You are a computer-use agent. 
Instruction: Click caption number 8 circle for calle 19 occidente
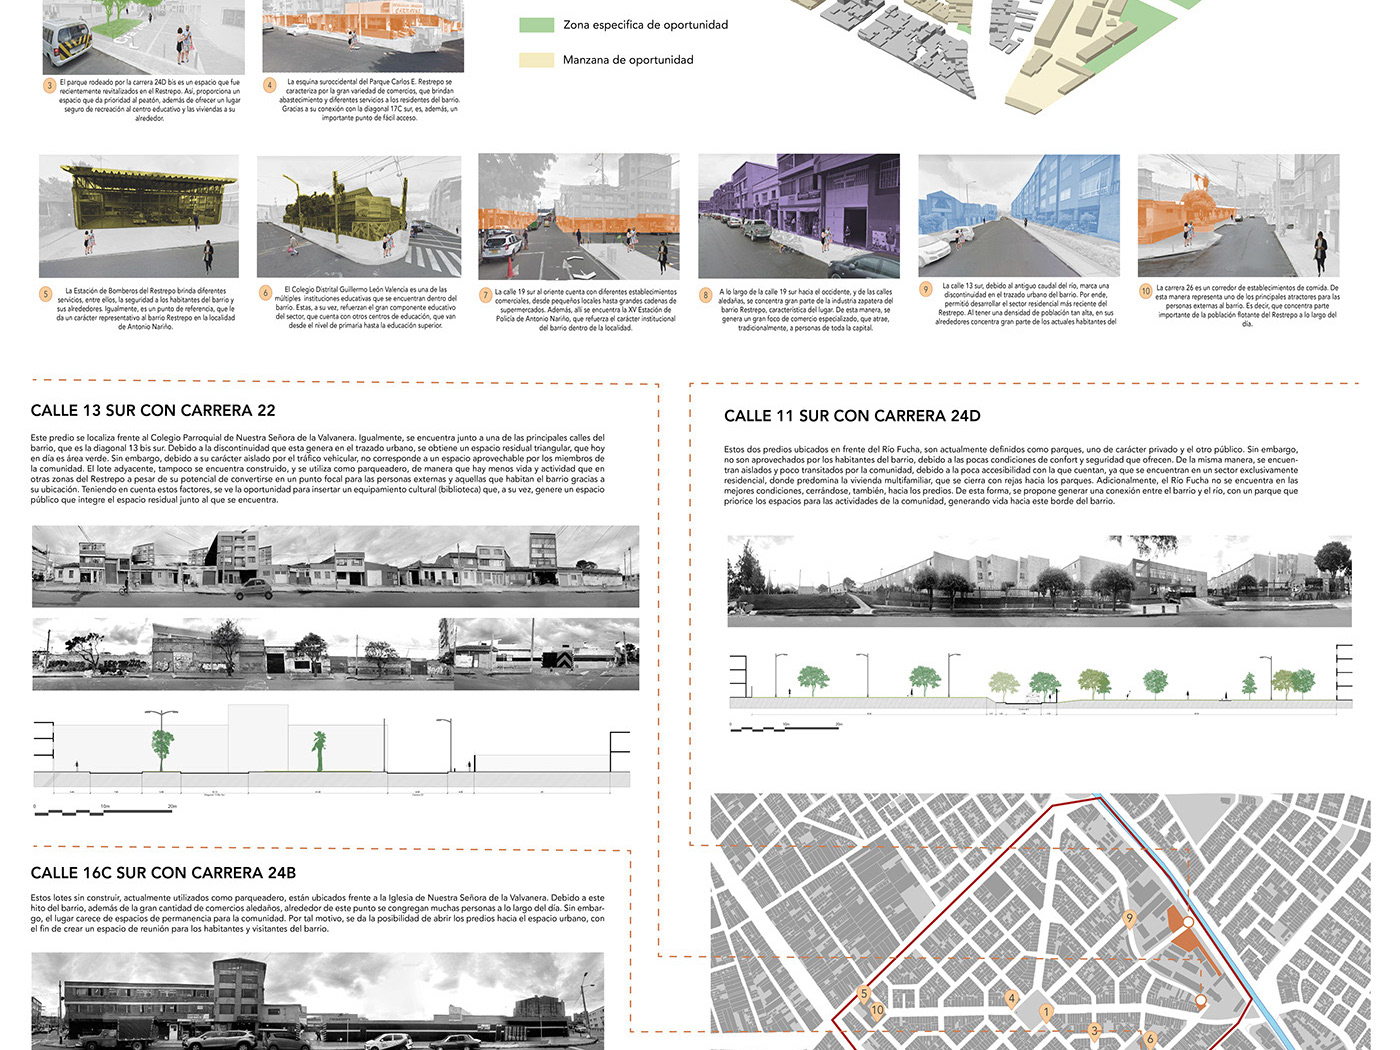[x=705, y=295]
